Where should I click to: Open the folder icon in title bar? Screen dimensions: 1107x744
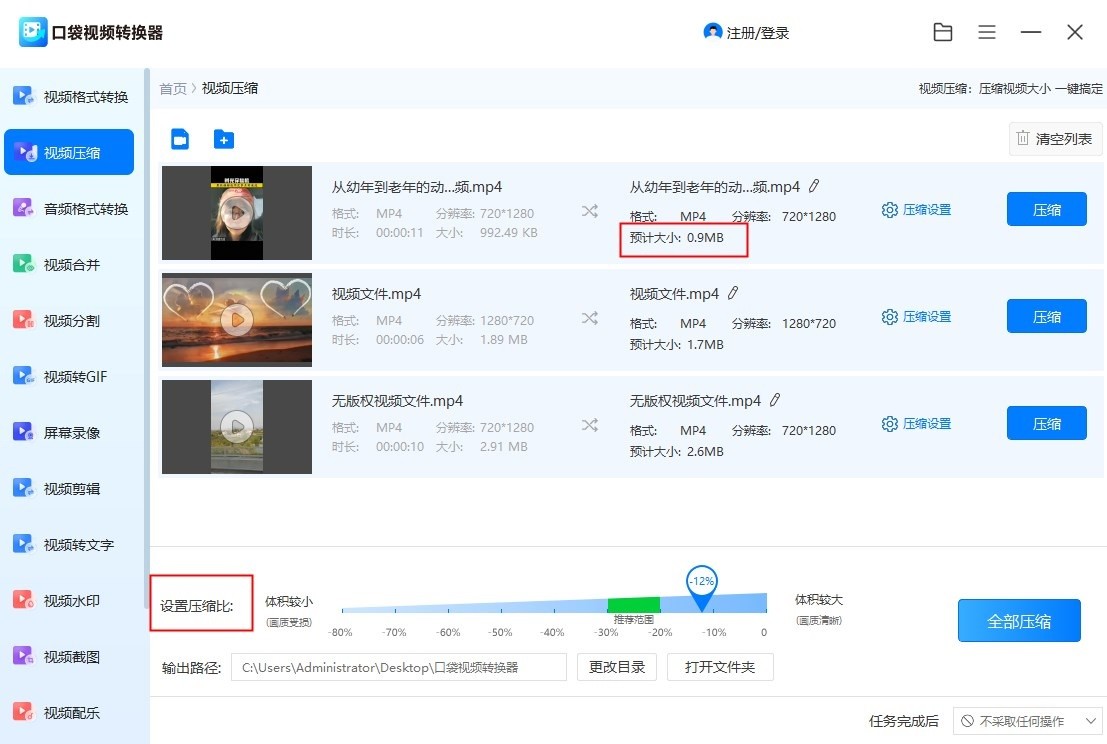[942, 32]
